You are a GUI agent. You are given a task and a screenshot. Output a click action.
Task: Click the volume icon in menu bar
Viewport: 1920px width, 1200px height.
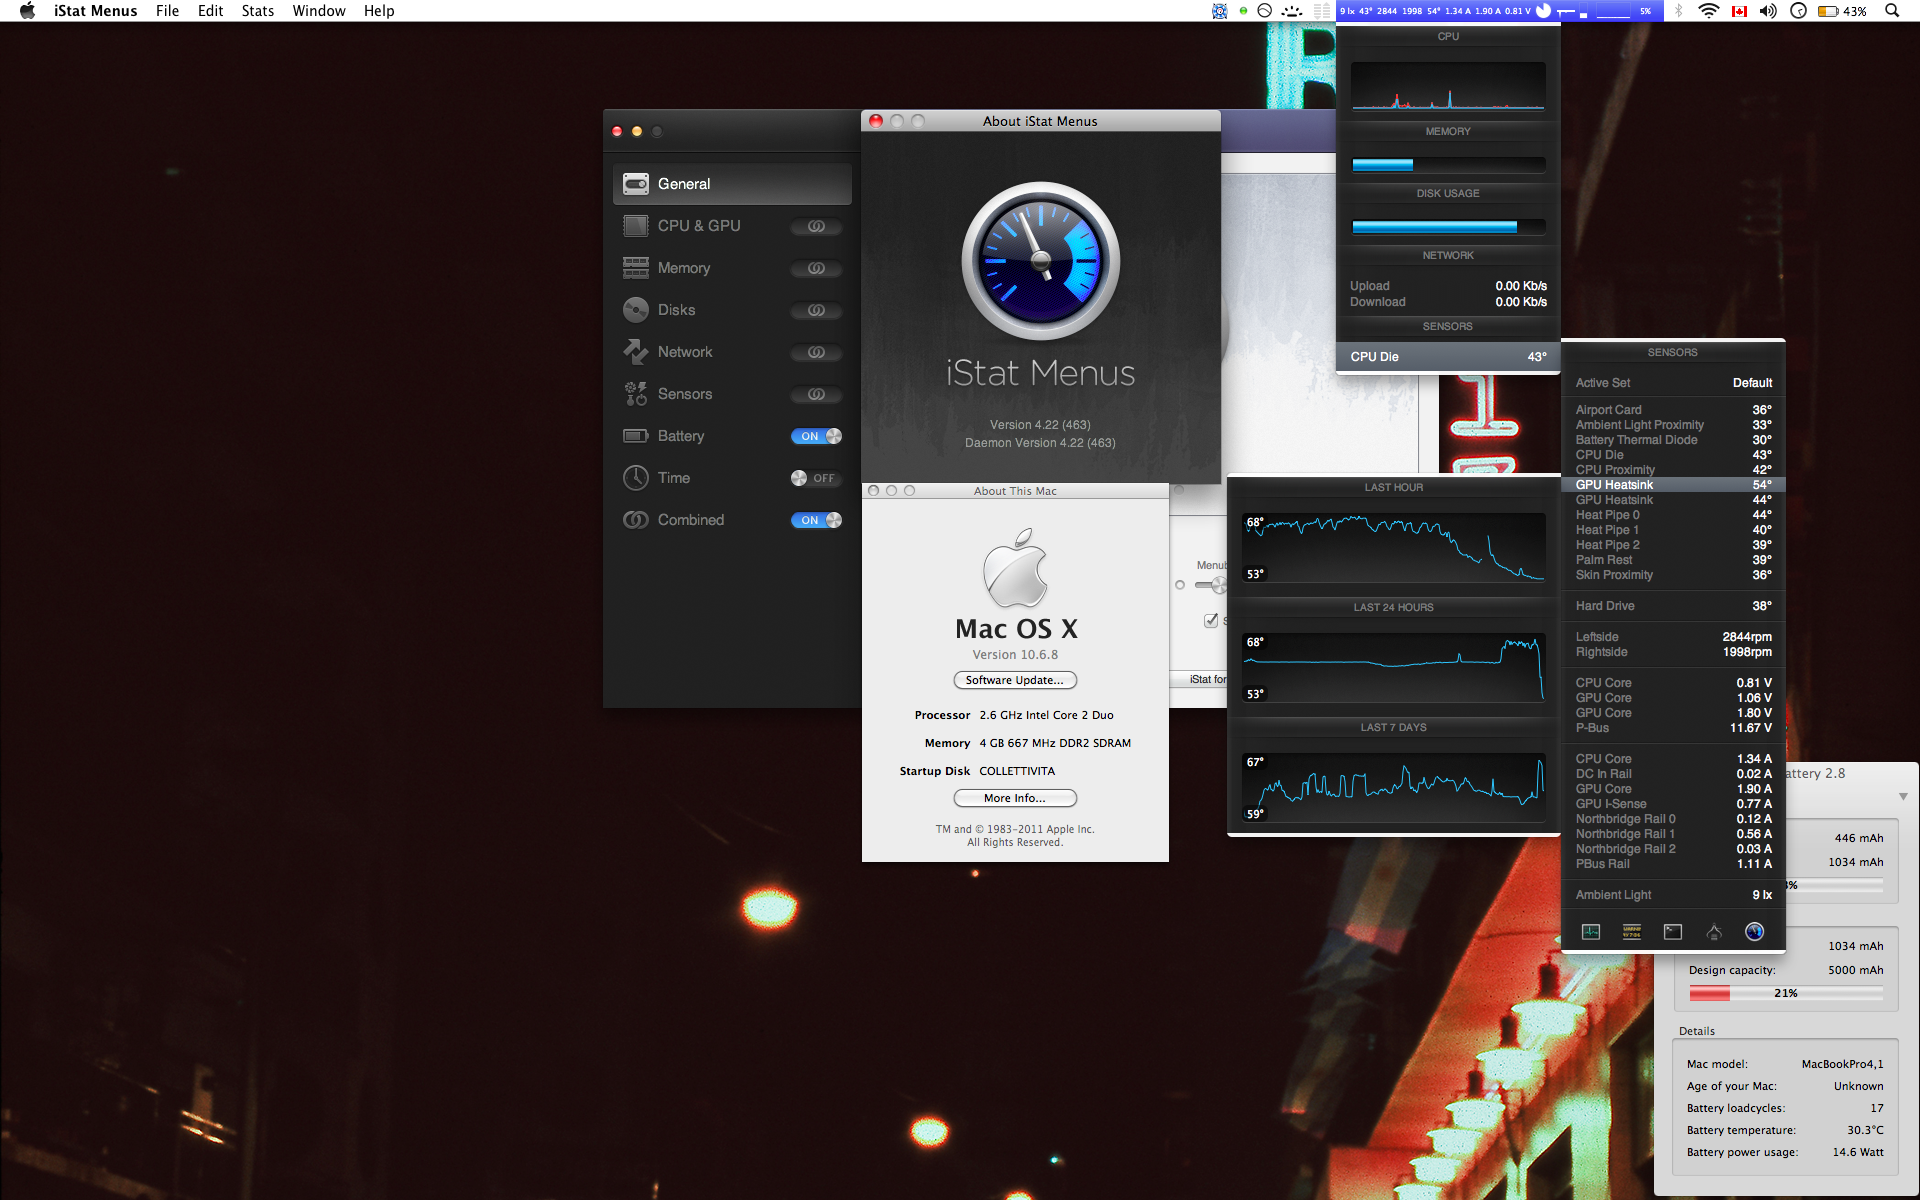1768,11
